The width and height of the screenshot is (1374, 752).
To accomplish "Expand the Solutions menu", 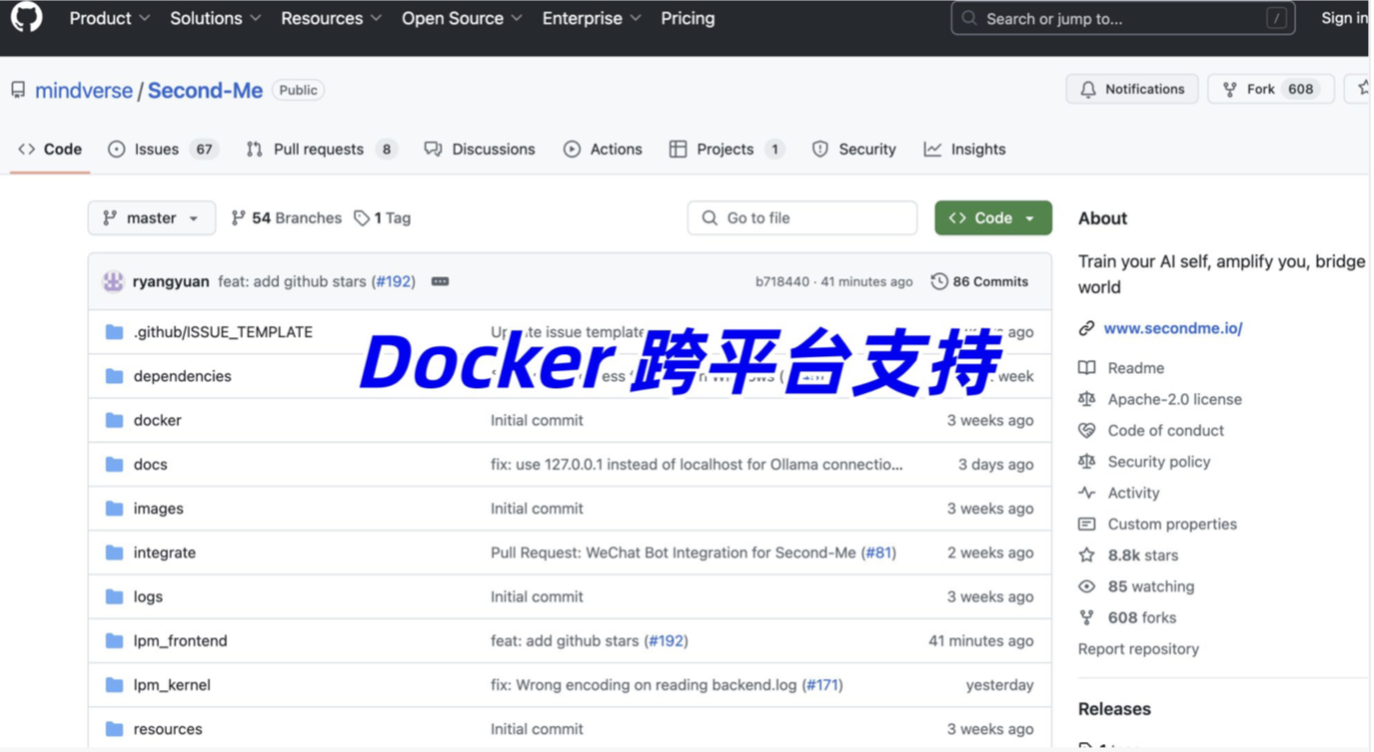I will (215, 18).
